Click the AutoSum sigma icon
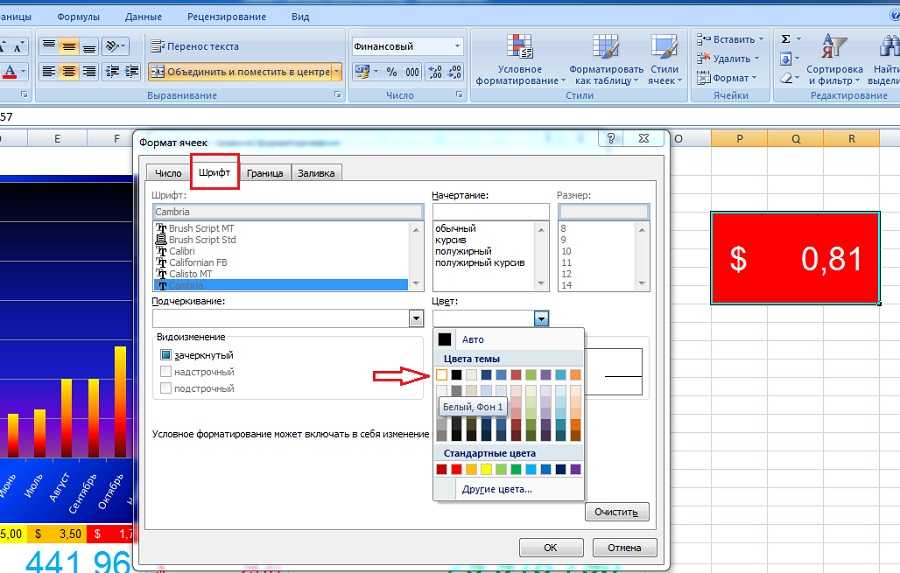Screen dimensions: 900x573 coord(786,39)
